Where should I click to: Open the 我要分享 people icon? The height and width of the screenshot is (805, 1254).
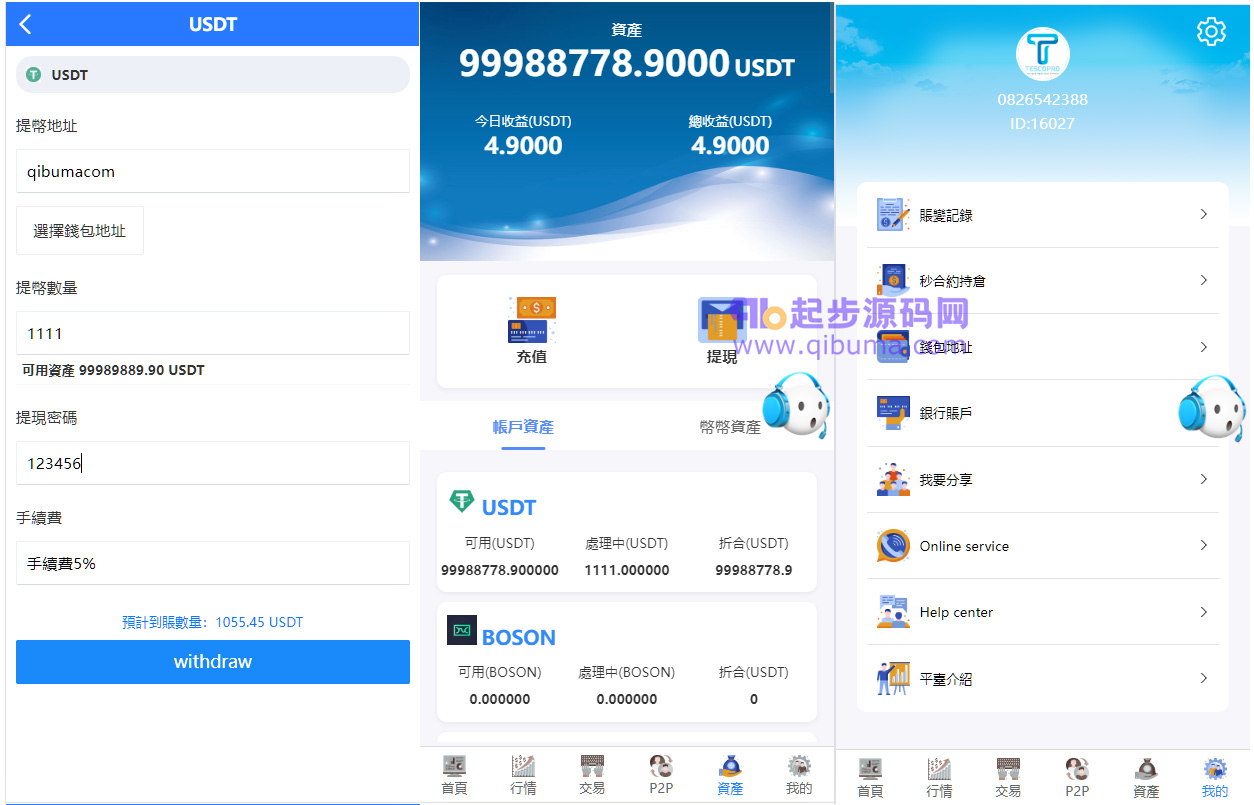893,479
